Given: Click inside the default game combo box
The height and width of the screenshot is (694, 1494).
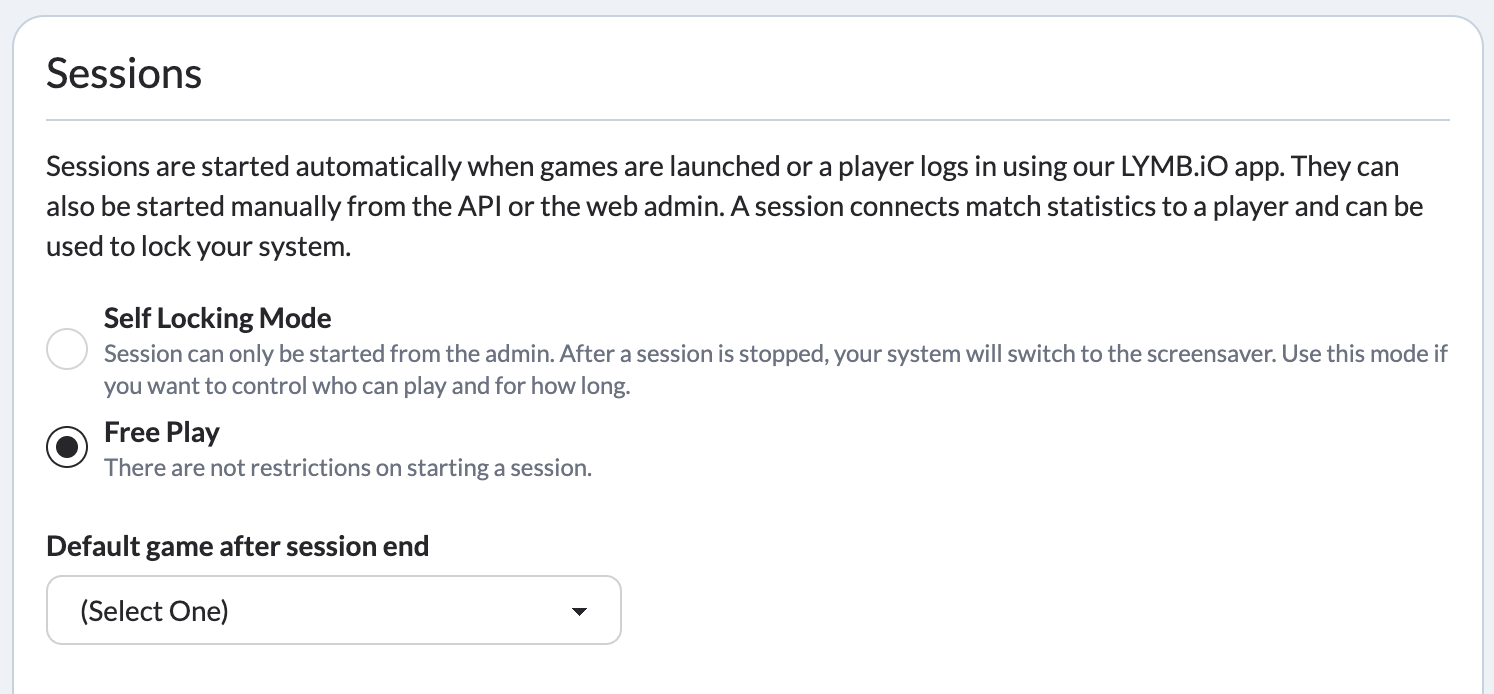Looking at the screenshot, I should click(x=300, y=610).
